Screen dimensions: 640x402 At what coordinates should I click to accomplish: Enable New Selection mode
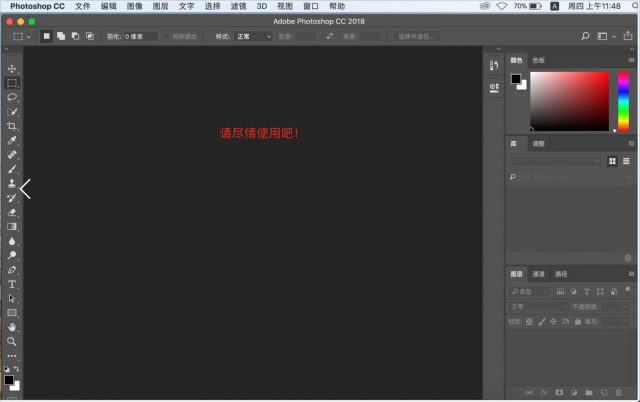point(47,36)
